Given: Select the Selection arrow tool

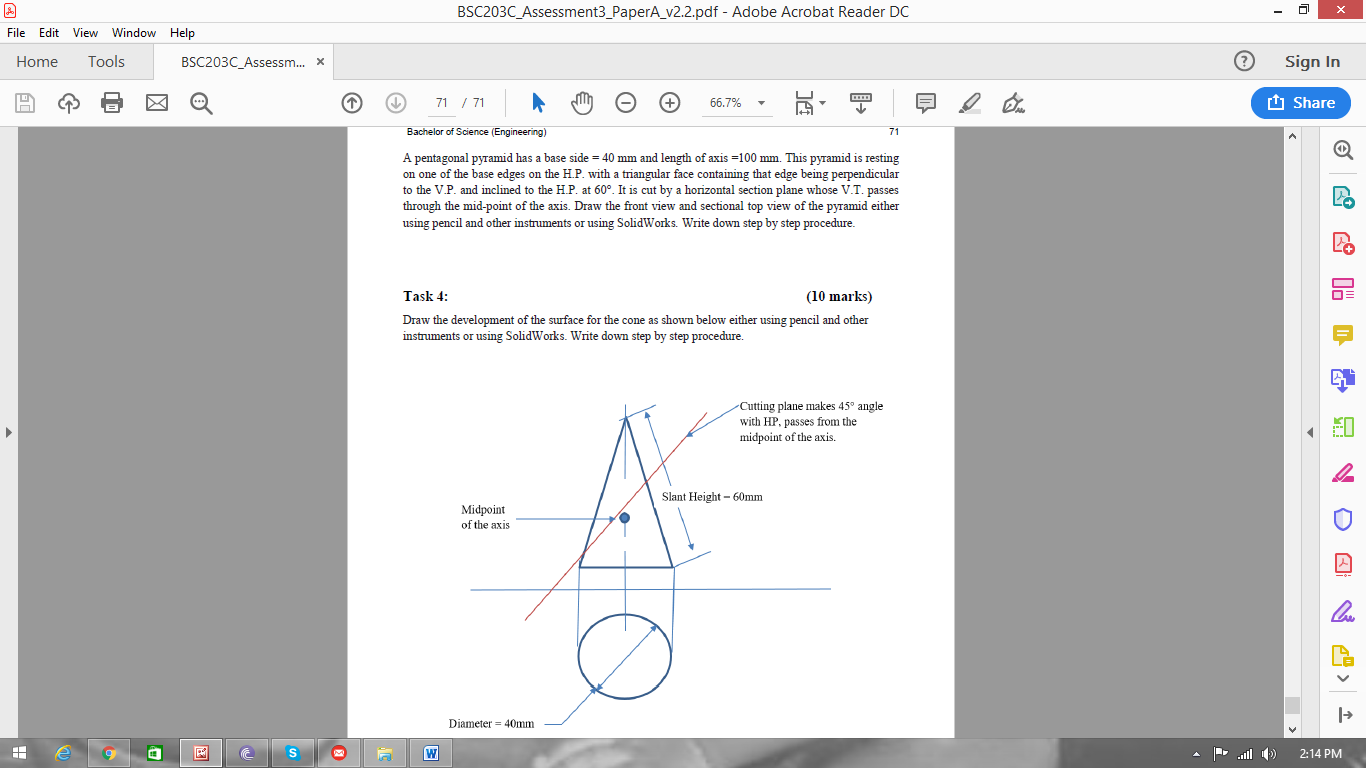Looking at the screenshot, I should pos(538,102).
